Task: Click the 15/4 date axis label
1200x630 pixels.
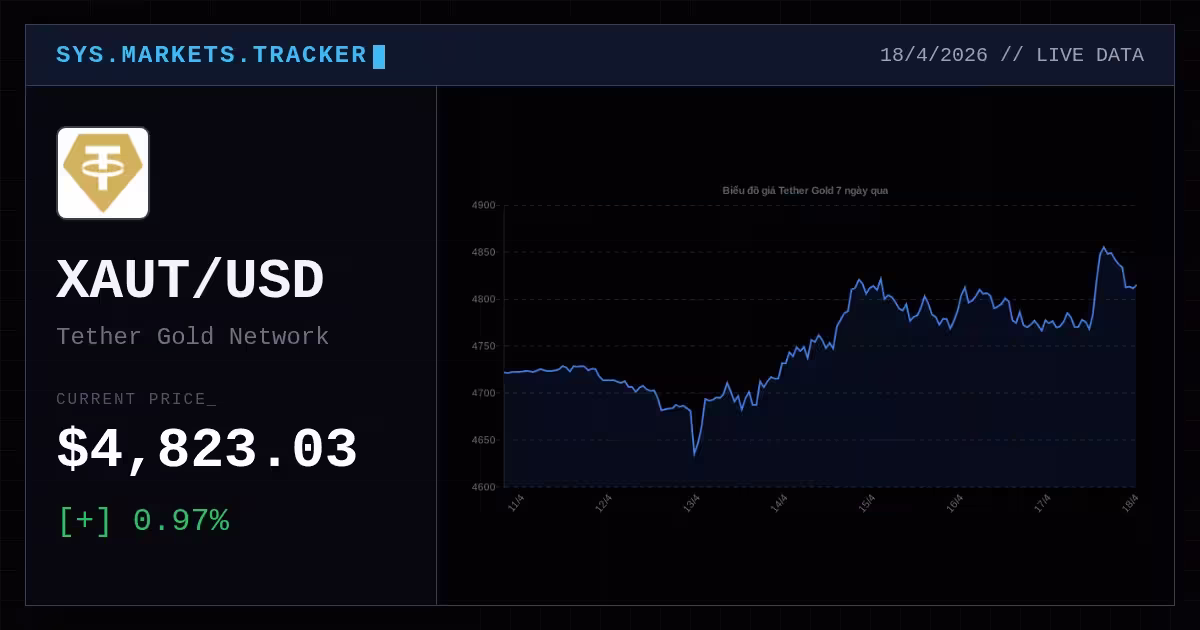Action: (x=867, y=503)
